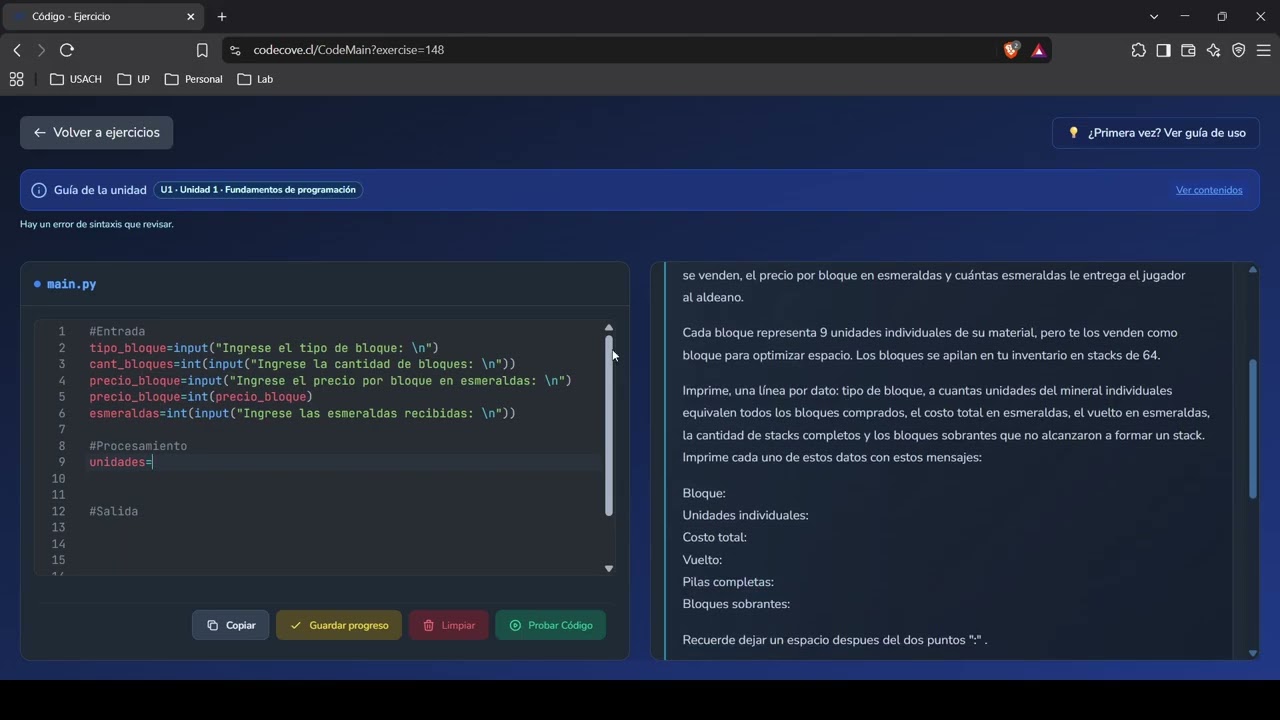Click the instructions panel scroll down arrow

coord(1252,653)
